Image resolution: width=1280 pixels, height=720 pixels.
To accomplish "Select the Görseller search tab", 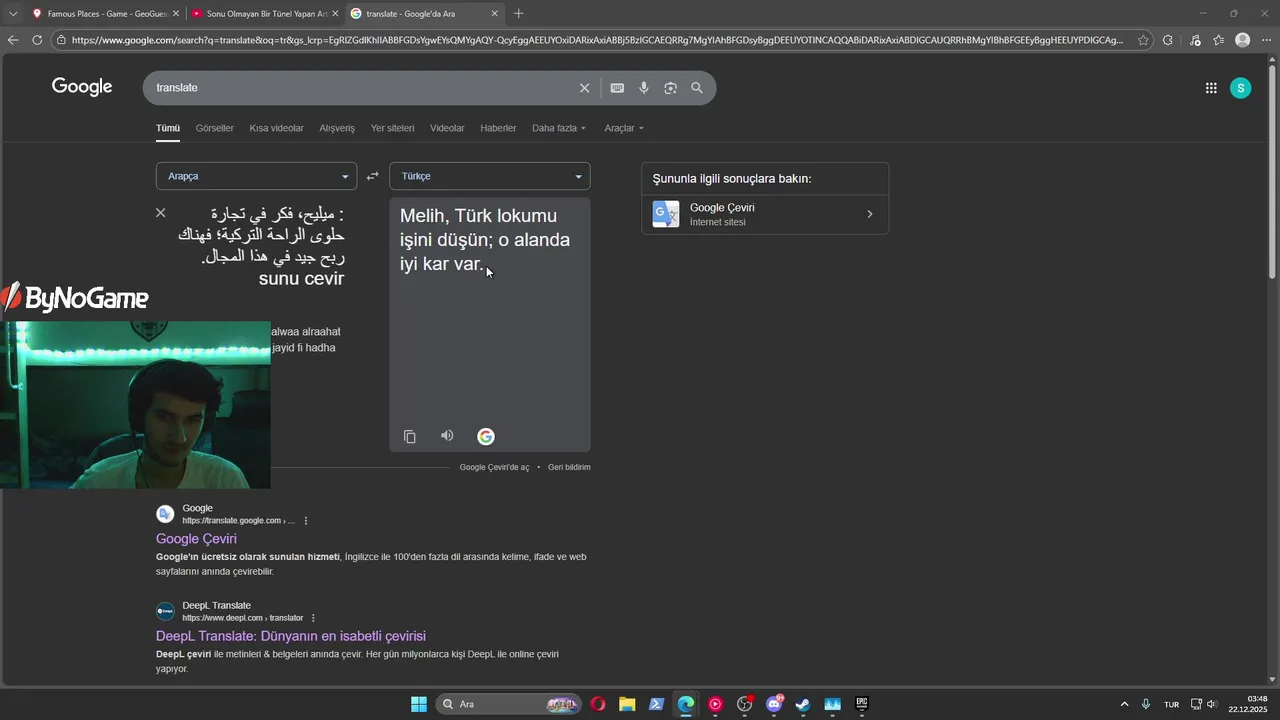I will pyautogui.click(x=215, y=128).
